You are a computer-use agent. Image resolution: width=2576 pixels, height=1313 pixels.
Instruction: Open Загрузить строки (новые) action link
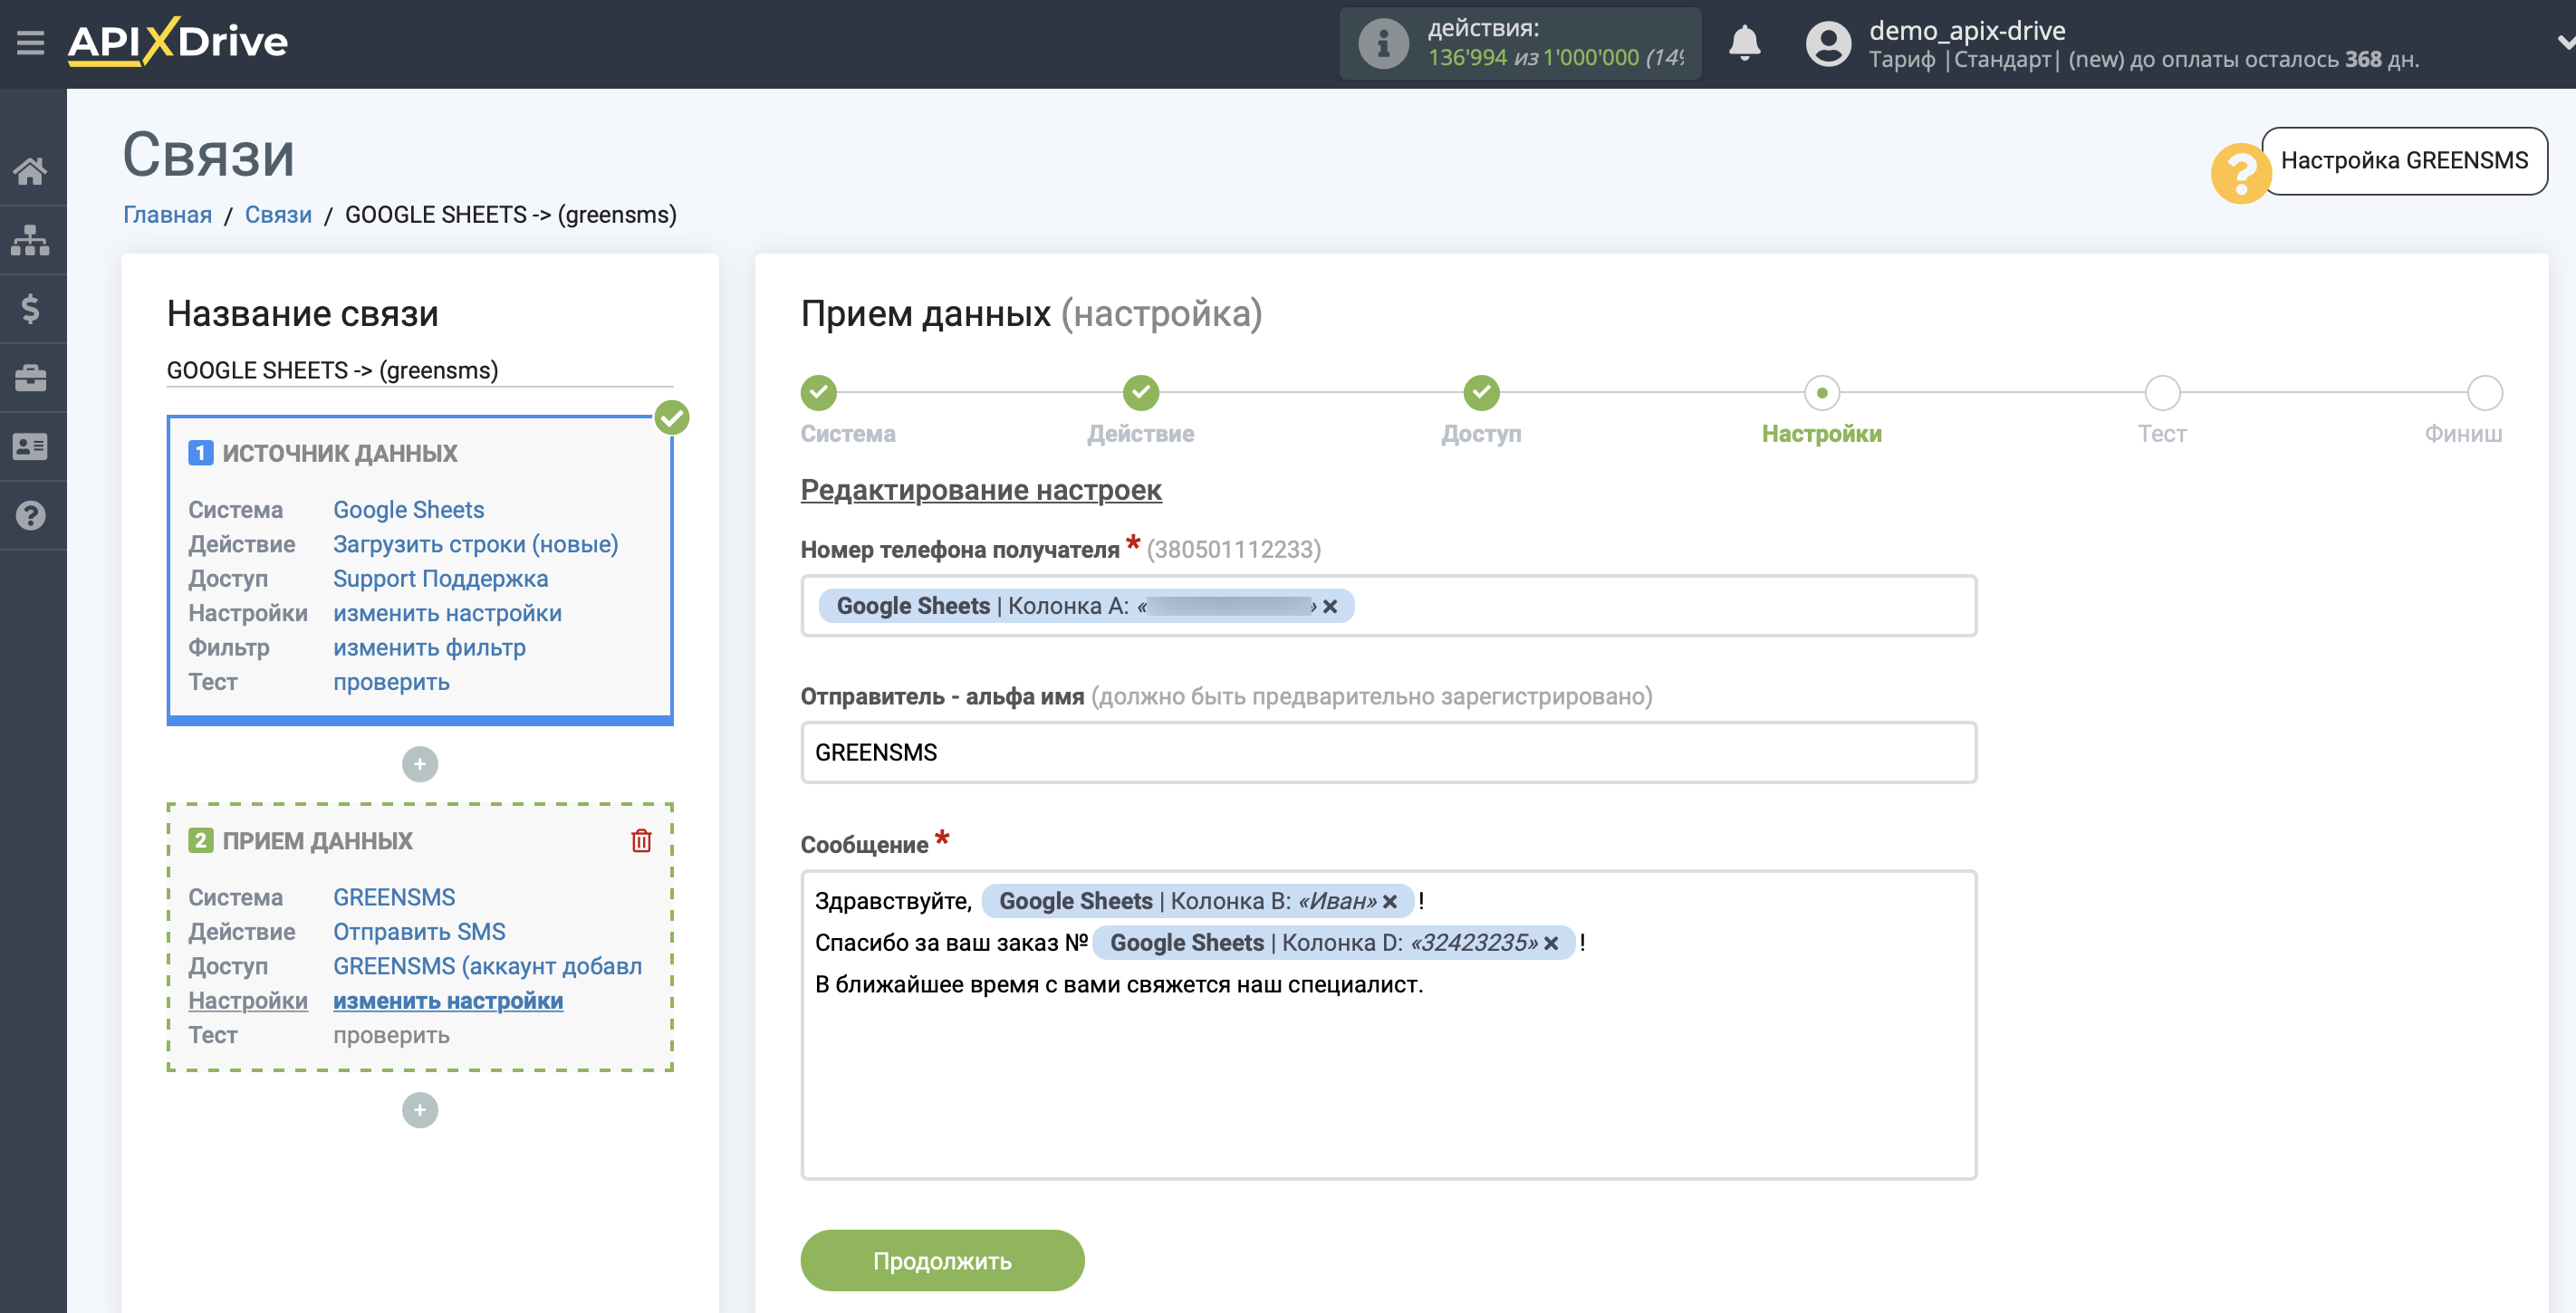pyautogui.click(x=475, y=544)
